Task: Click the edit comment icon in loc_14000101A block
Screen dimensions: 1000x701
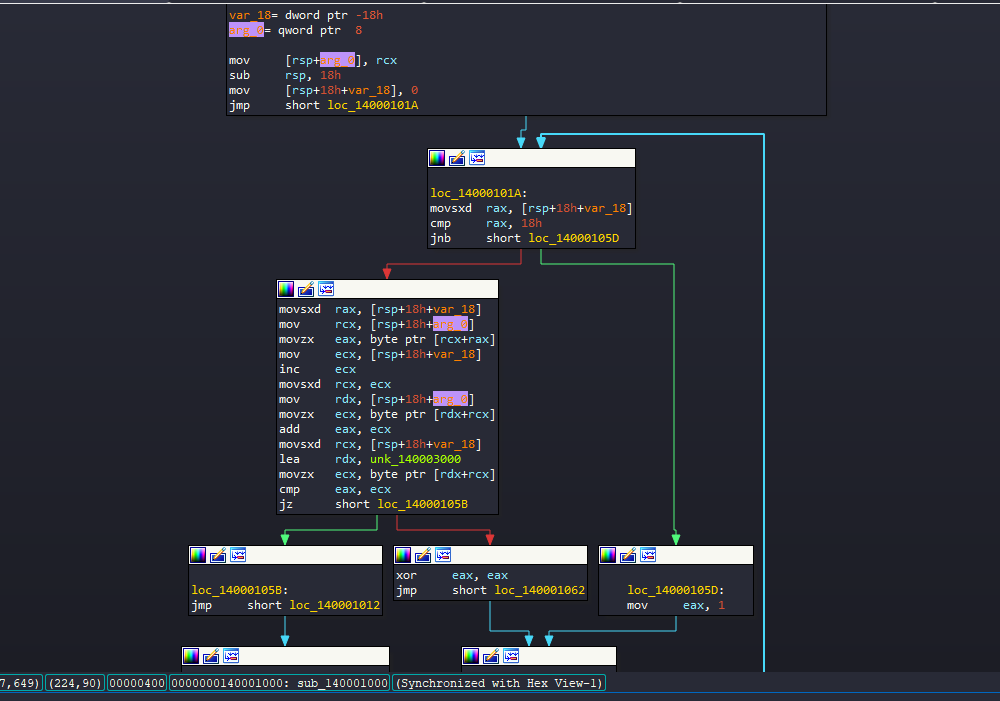Action: coord(457,158)
